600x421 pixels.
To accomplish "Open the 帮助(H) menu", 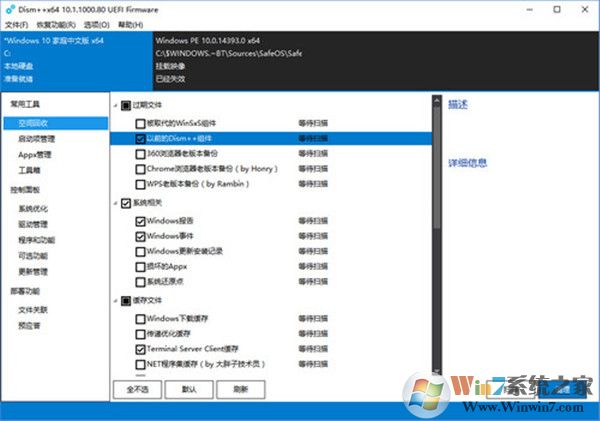I will tap(130, 25).
